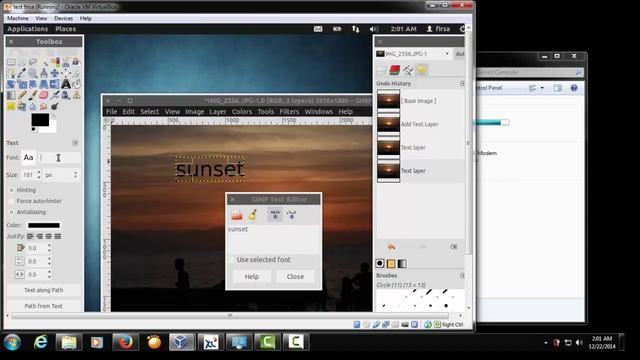Select the Airbrush tool
Viewport: 640px width, 360px height.
[x=55, y=95]
